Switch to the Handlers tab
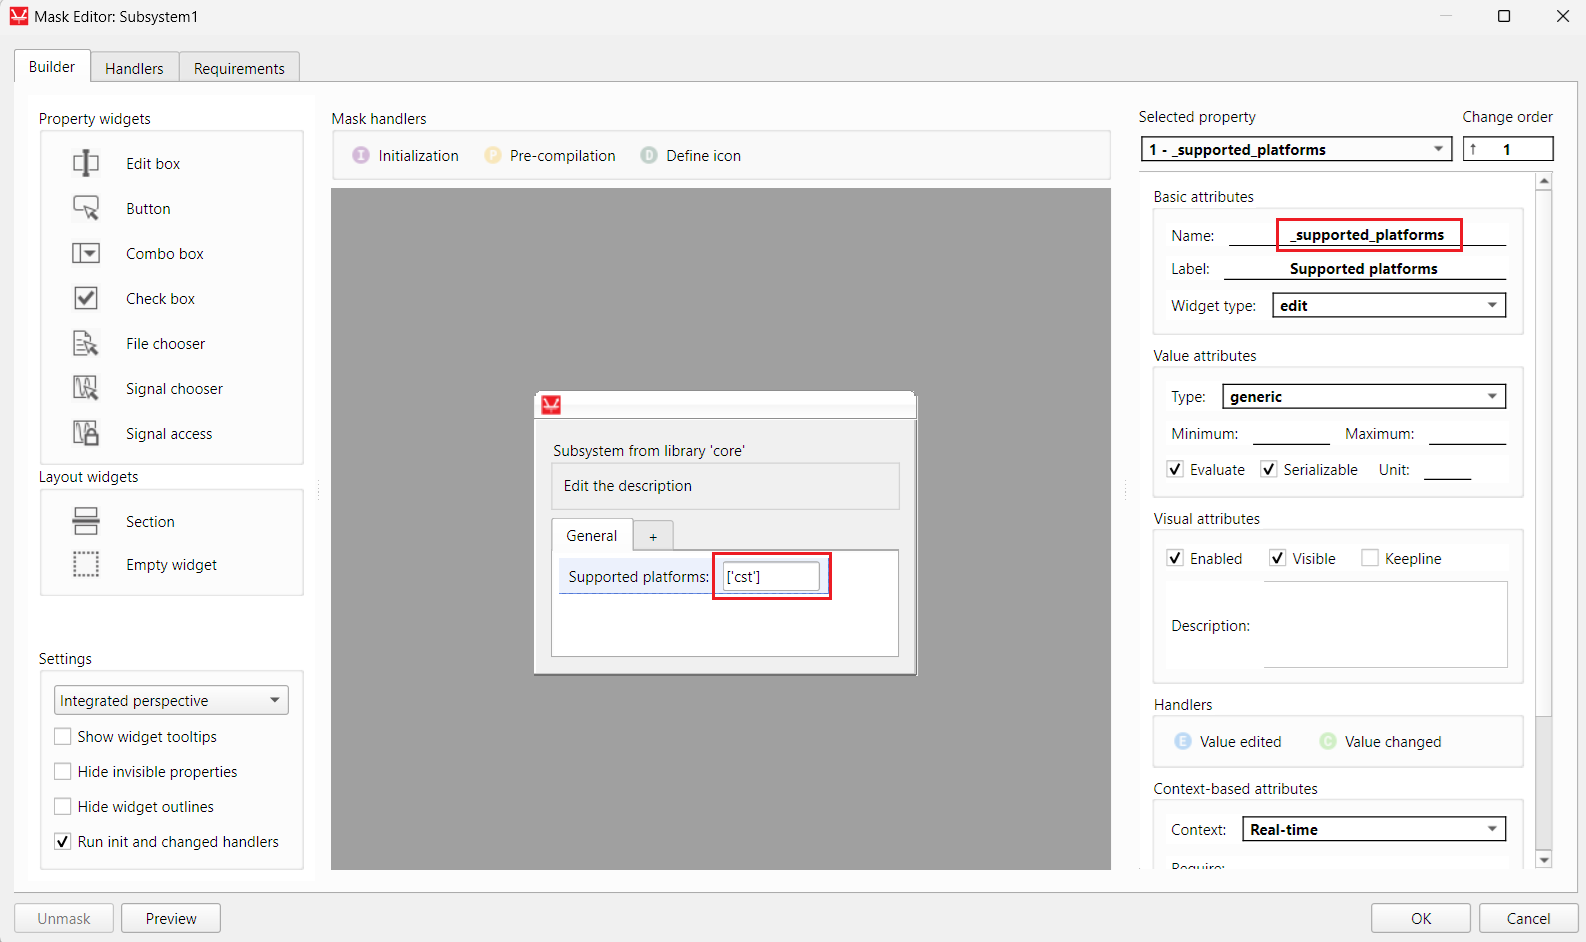Screen dimensions: 1586x942 pyautogui.click(x=134, y=68)
